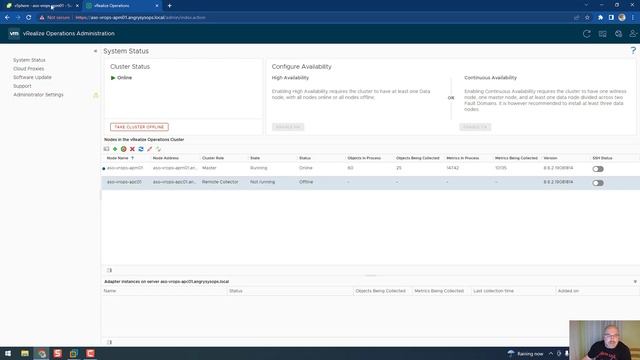640x360 pixels.
Task: Open the red C app on taskbar
Action: [90, 353]
